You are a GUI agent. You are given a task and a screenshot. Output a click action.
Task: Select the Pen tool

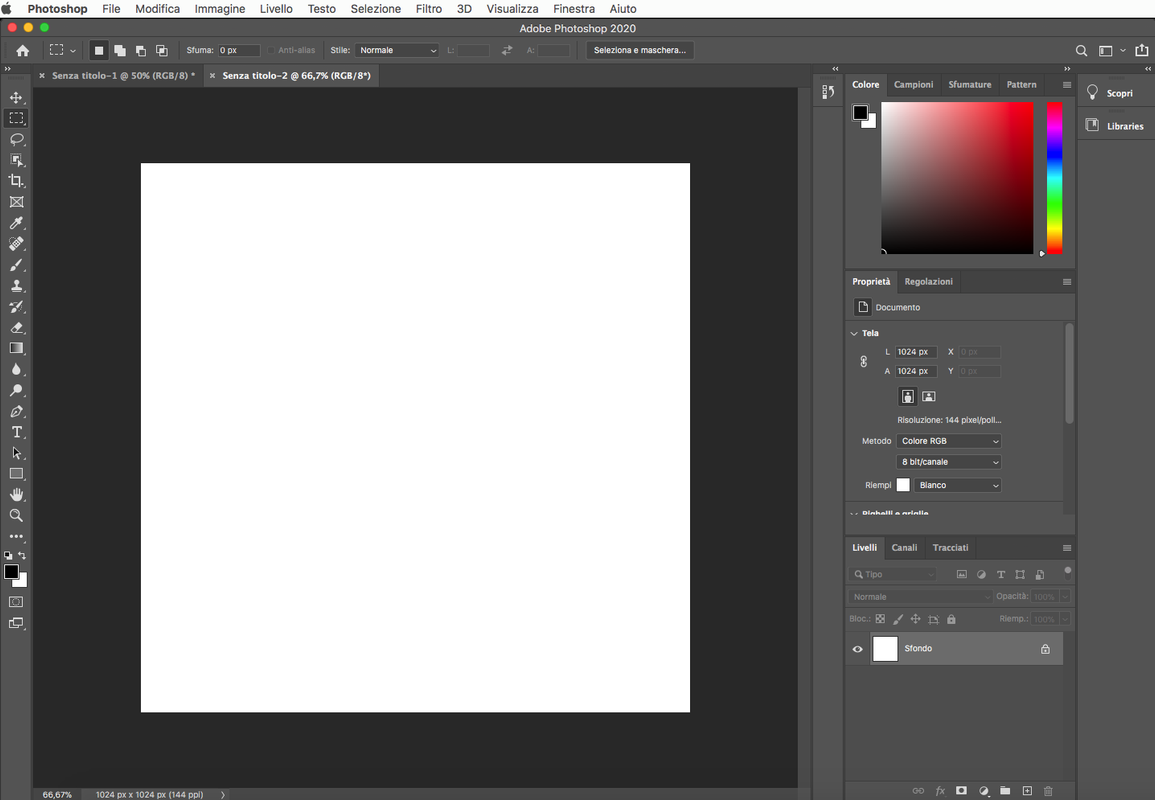click(x=16, y=411)
